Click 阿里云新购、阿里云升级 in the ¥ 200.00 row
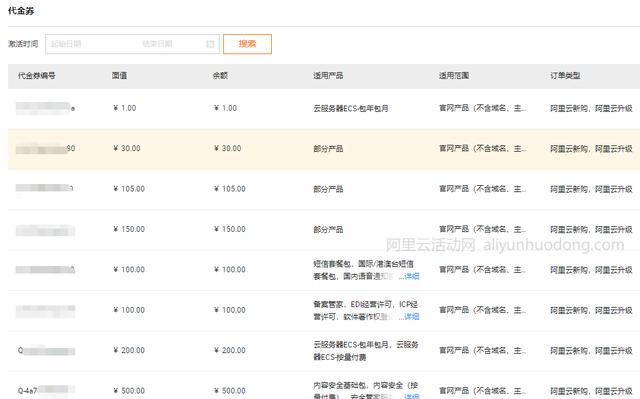Image resolution: width=640 pixels, height=399 pixels. [591, 351]
